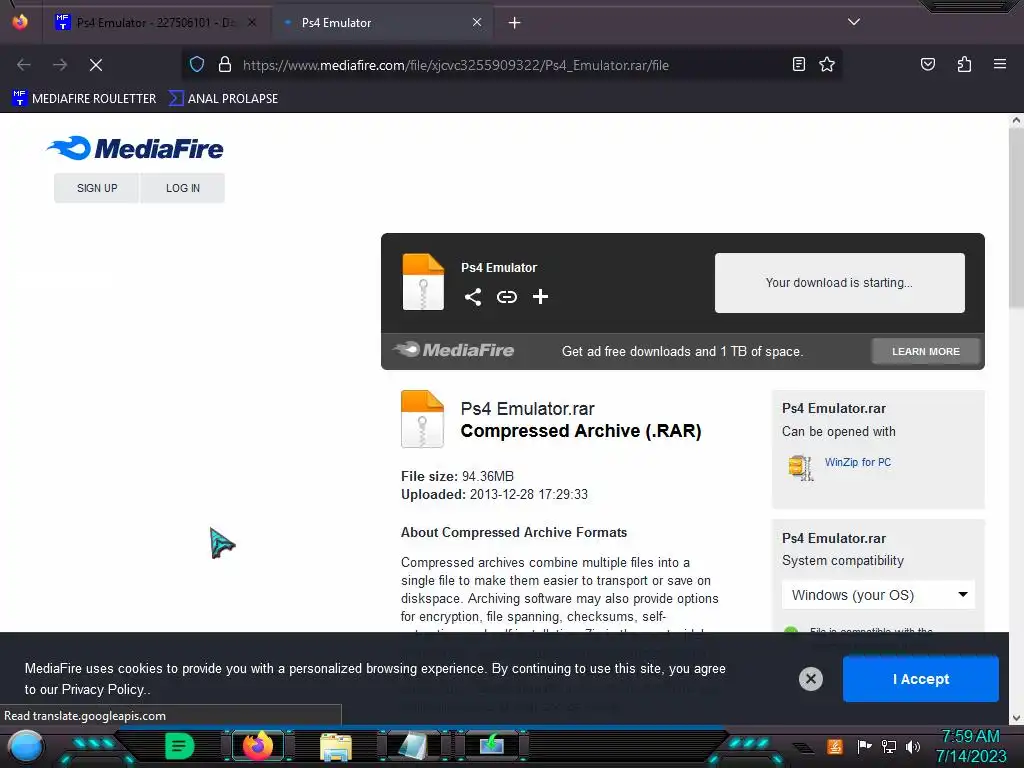Open Action Center flag icon

864,746
